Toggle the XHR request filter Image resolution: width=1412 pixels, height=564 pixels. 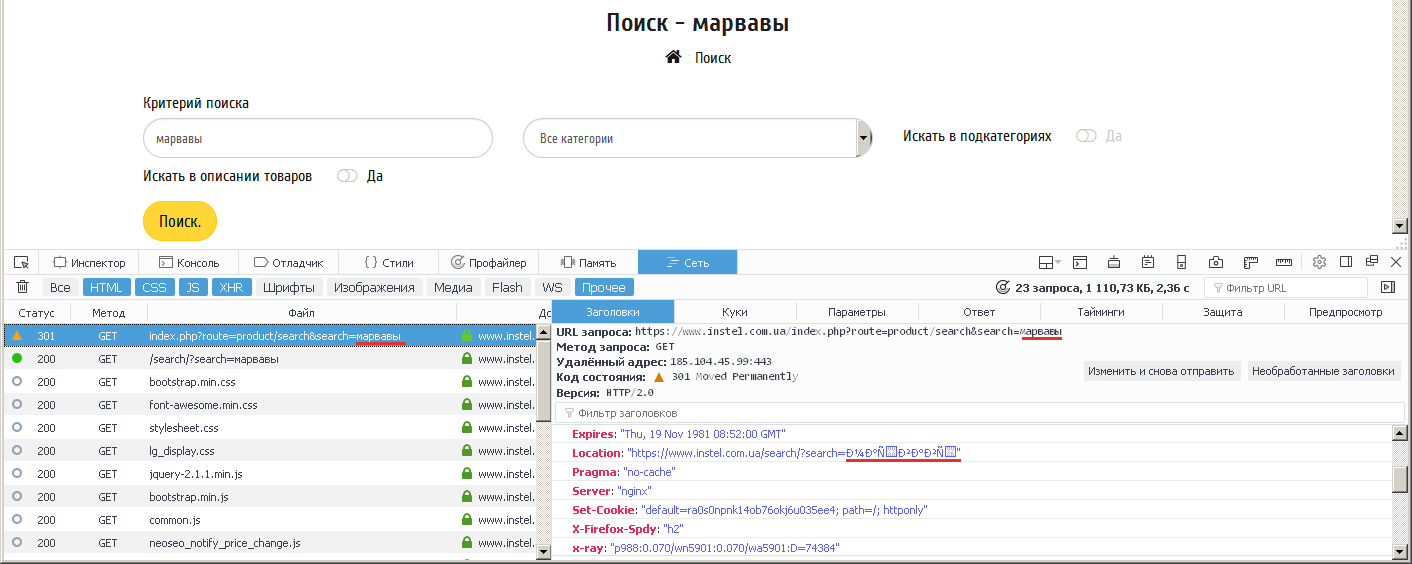pyautogui.click(x=231, y=287)
